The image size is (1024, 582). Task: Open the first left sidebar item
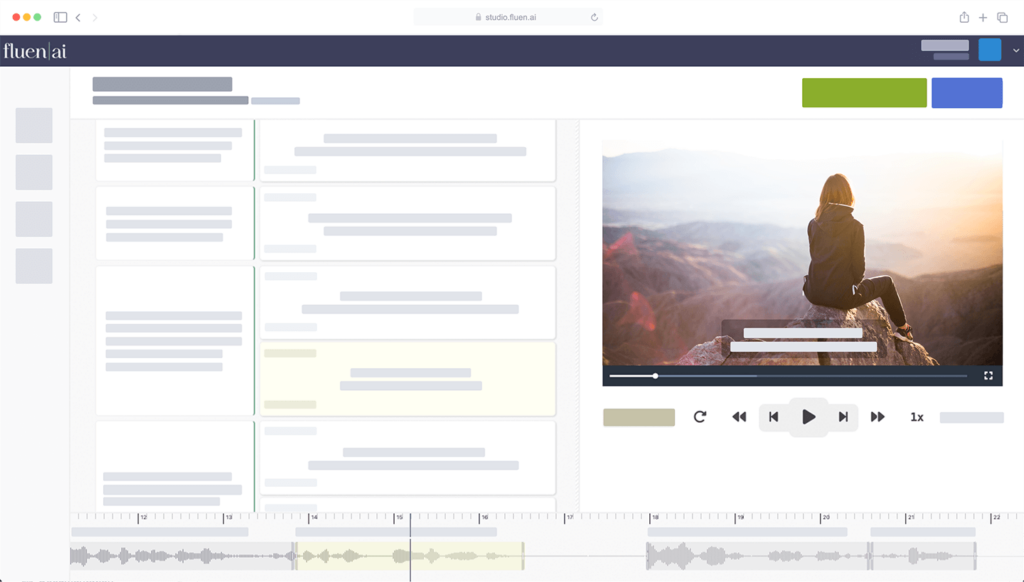coord(34,126)
